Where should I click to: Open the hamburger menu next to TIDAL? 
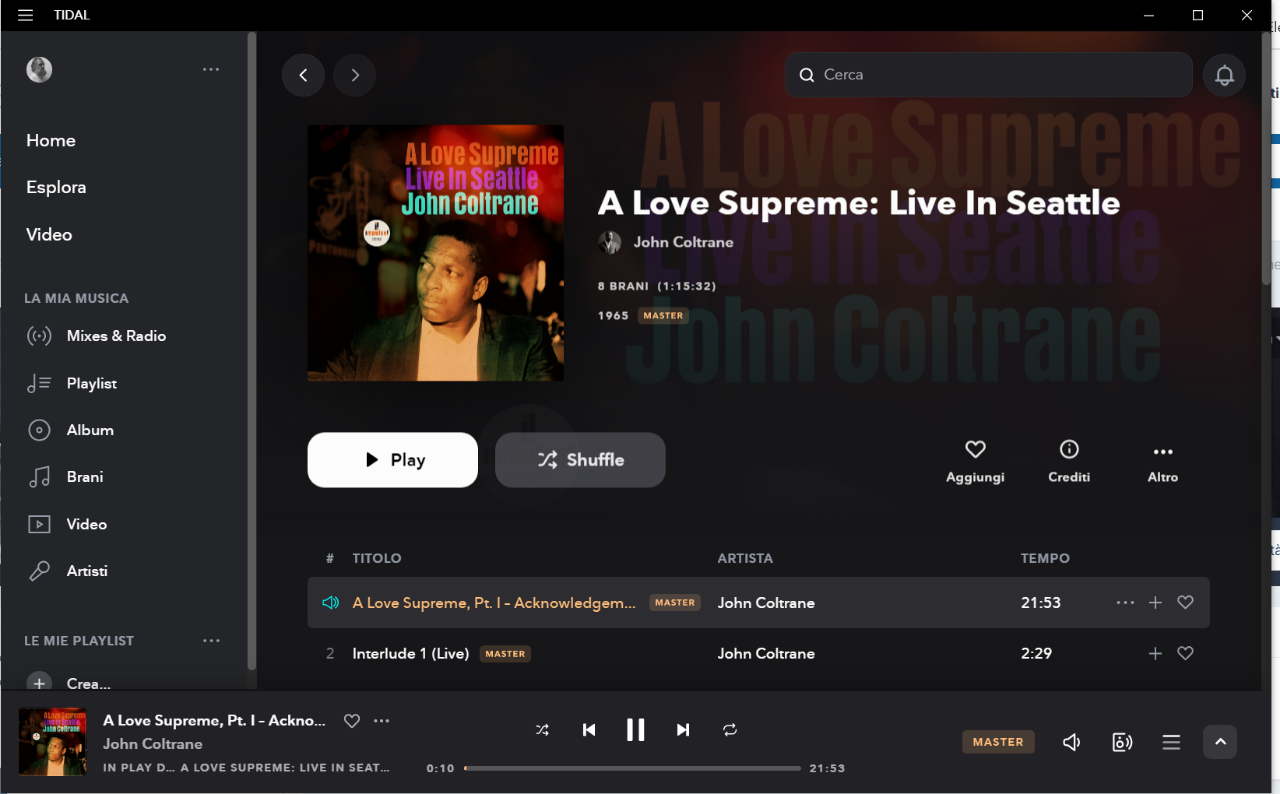26,15
